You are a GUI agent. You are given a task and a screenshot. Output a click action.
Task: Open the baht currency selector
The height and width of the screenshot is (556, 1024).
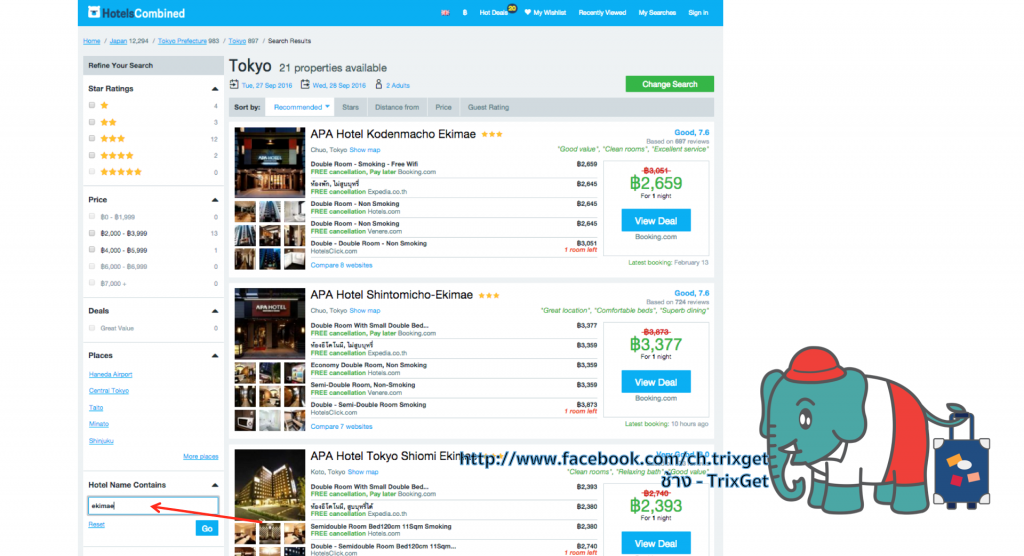click(x=465, y=12)
